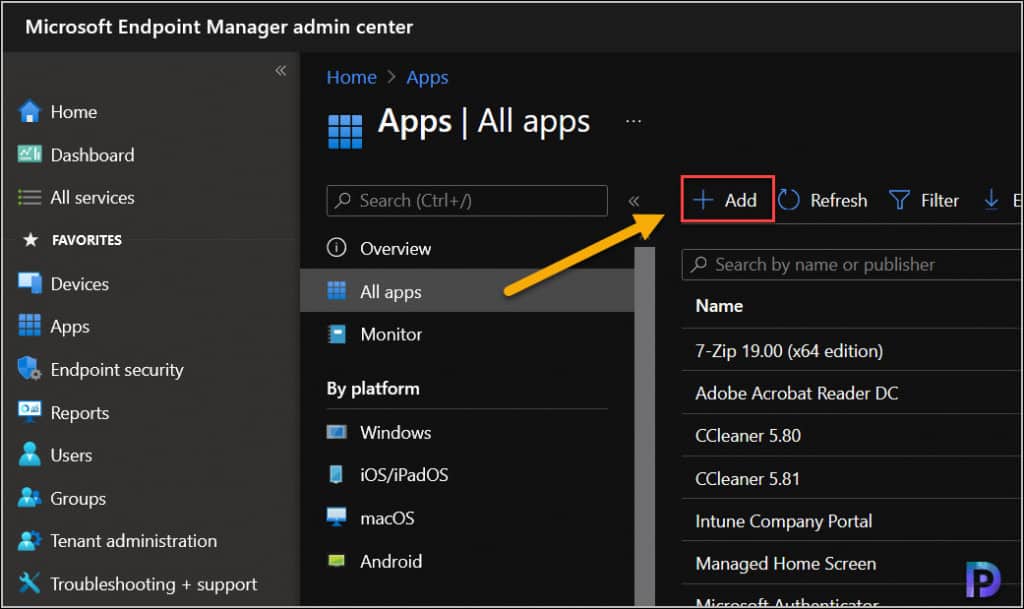Screen dimensions: 1024x609
Task: Open the ellipsis menu beside All apps
Action: pyautogui.click(x=633, y=121)
